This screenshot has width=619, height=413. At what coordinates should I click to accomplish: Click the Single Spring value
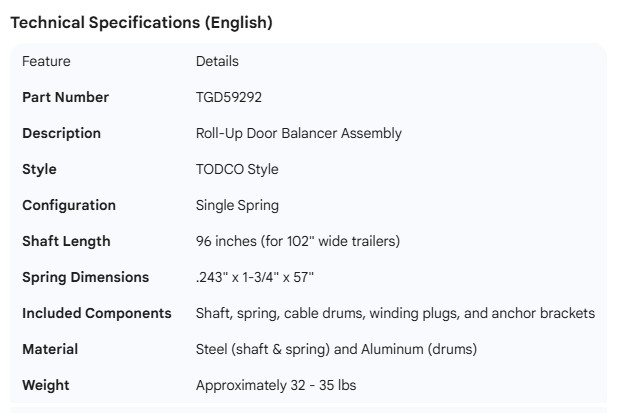pos(237,205)
